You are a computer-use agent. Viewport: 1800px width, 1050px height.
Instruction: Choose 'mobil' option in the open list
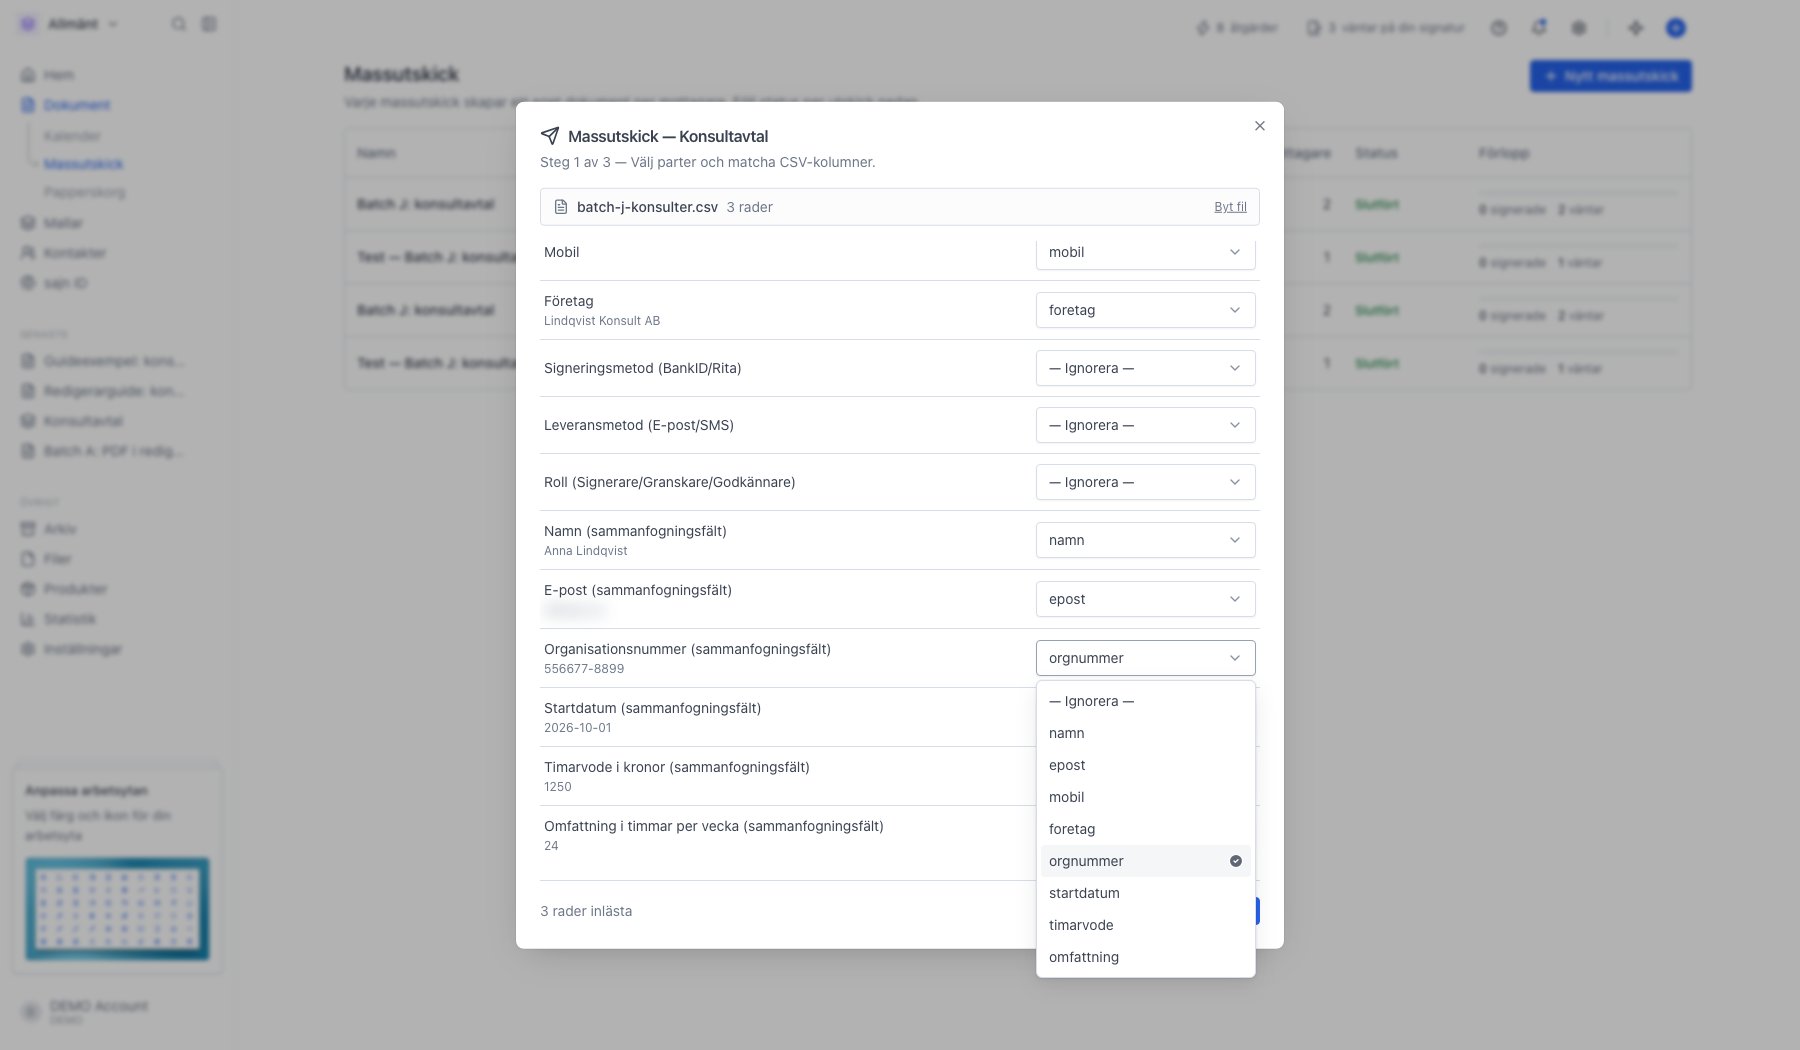pos(1145,797)
